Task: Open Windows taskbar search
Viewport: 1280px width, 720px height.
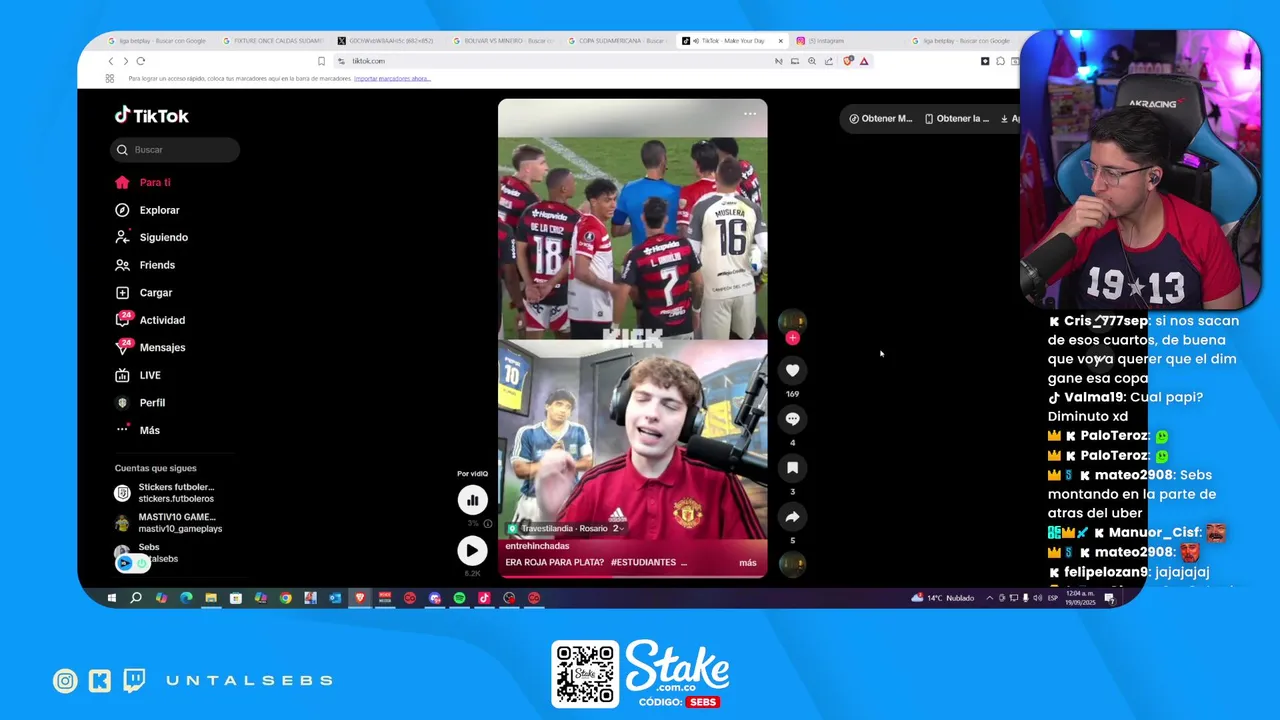Action: pyautogui.click(x=136, y=598)
